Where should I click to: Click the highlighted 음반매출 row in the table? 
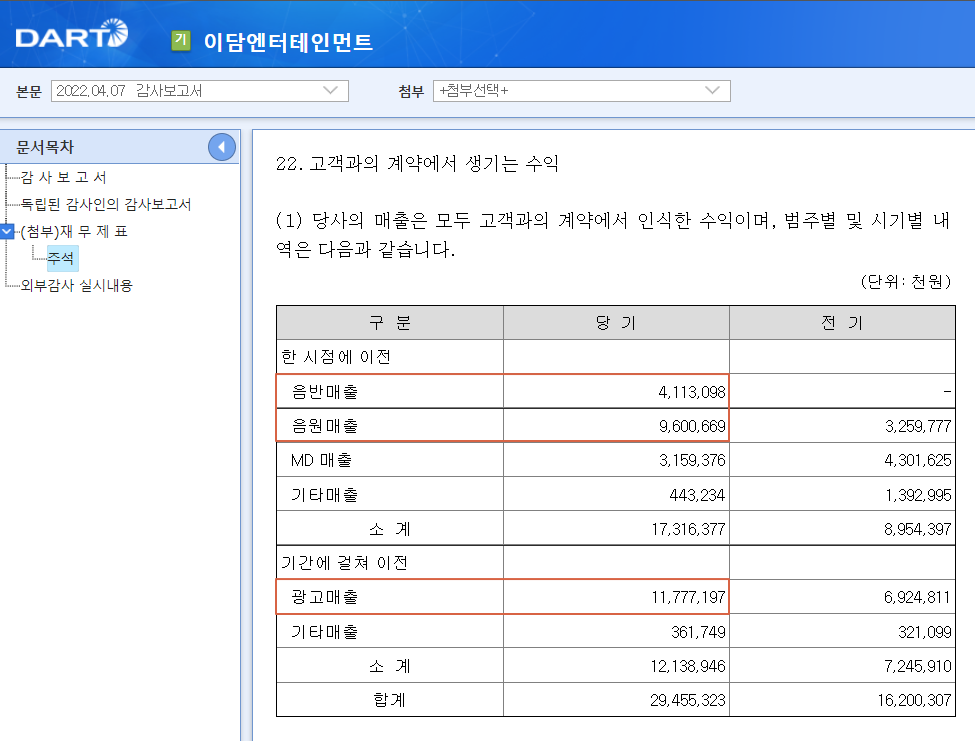pyautogui.click(x=390, y=390)
